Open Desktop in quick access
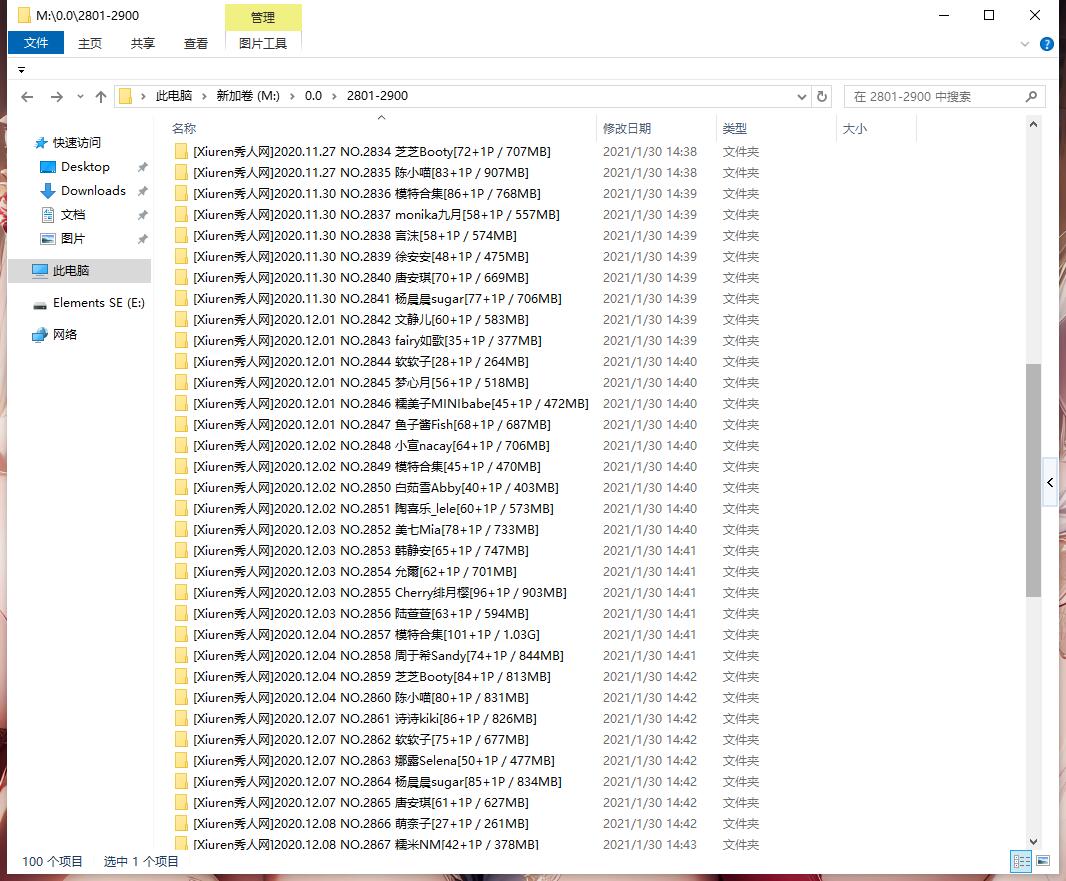Screen dimensions: 1066x881 tap(85, 167)
